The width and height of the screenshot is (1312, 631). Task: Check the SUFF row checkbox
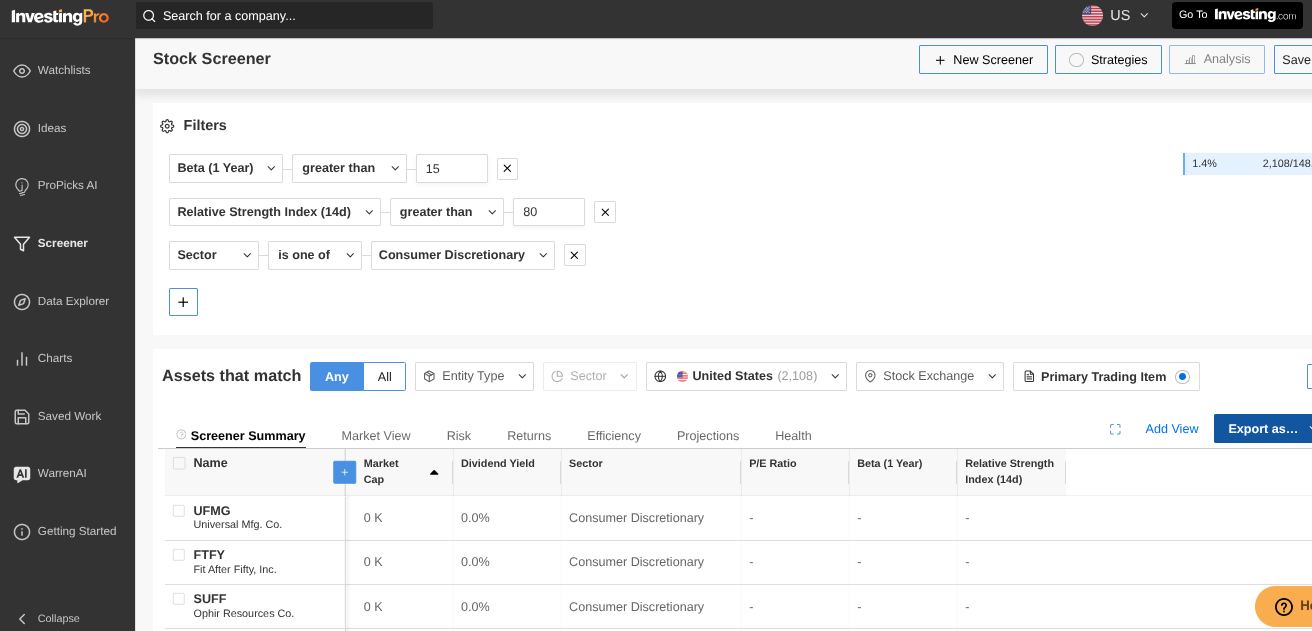179,599
